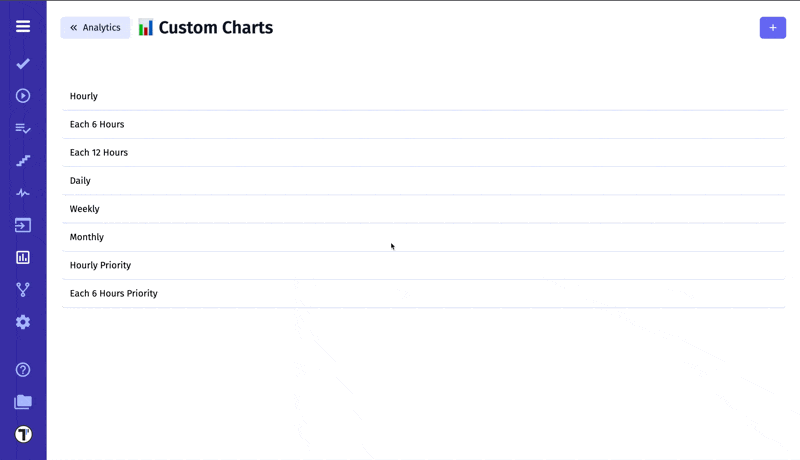The image size is (800, 460).
Task: Open Plans checklist icon in sidebar
Action: [x=23, y=129]
